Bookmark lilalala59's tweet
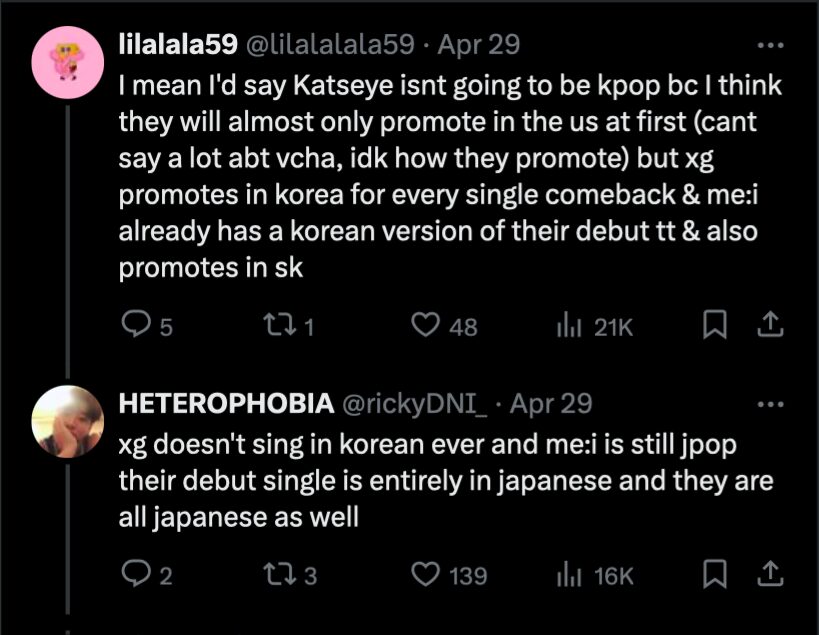This screenshot has height=635, width=819. click(714, 325)
